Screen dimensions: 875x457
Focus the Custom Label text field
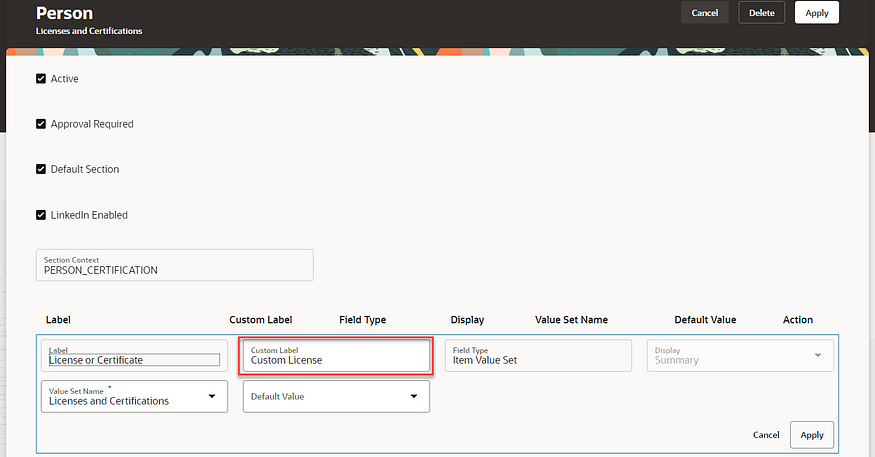click(x=336, y=356)
